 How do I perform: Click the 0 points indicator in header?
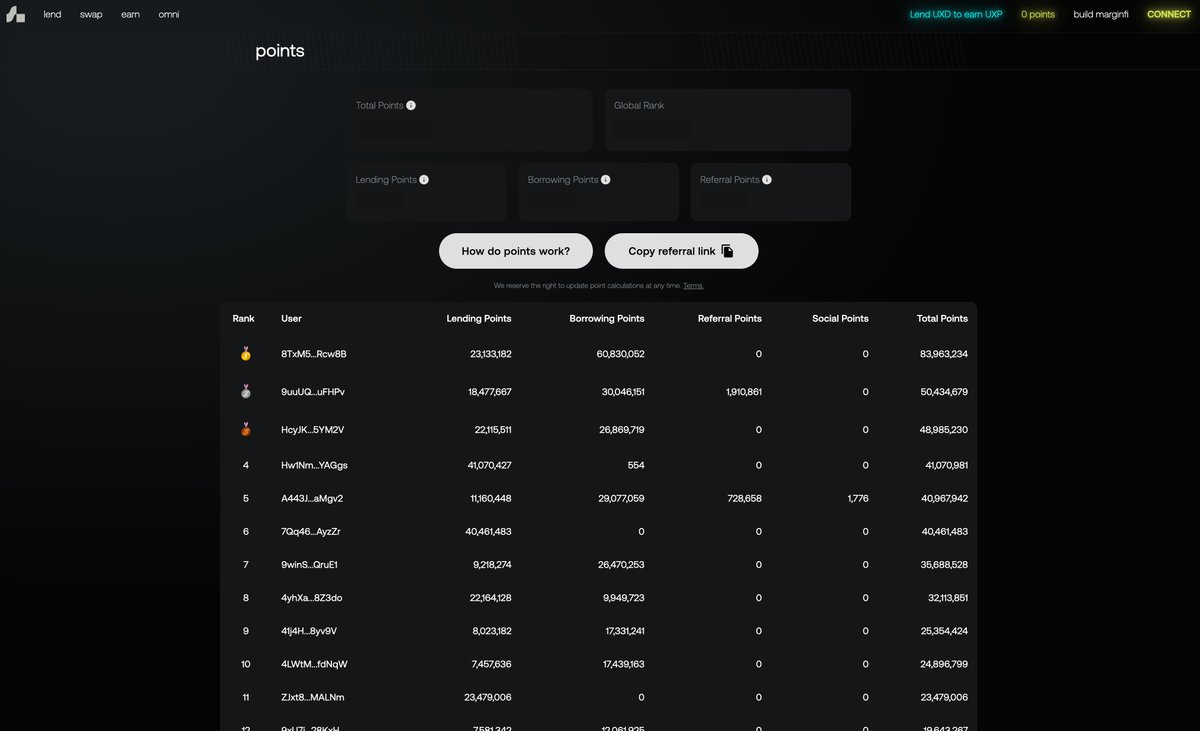1038,15
